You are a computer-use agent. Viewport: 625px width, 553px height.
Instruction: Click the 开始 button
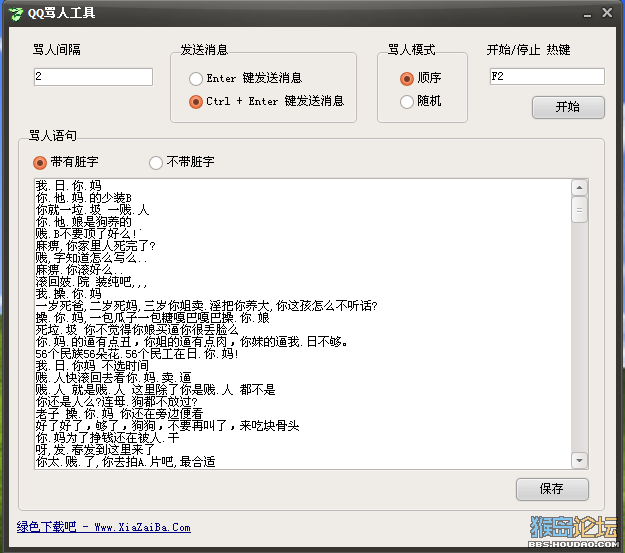pyautogui.click(x=568, y=107)
